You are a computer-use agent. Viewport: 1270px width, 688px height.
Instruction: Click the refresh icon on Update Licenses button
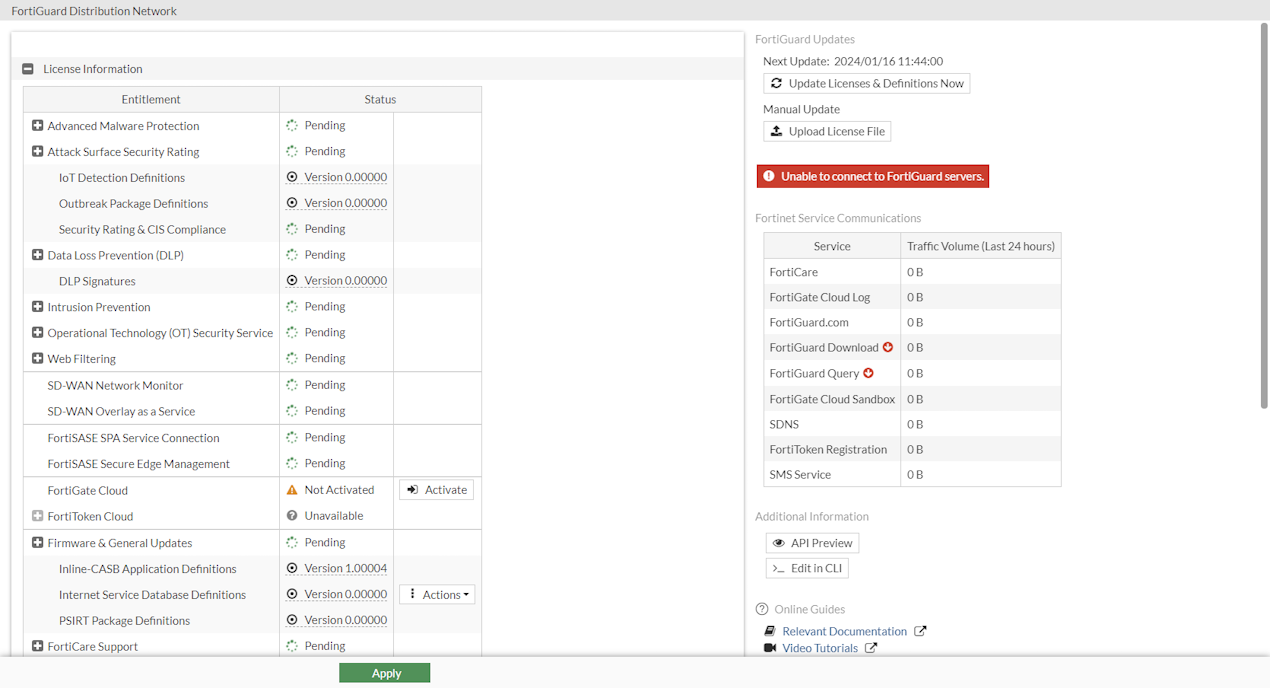click(x=777, y=83)
